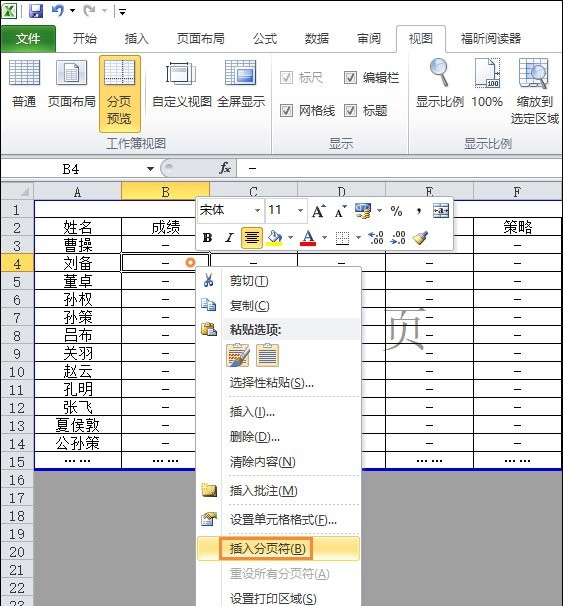Open the Zoom (显示比例) magnifier dialog
Screen dimensions: 563x606
point(439,84)
